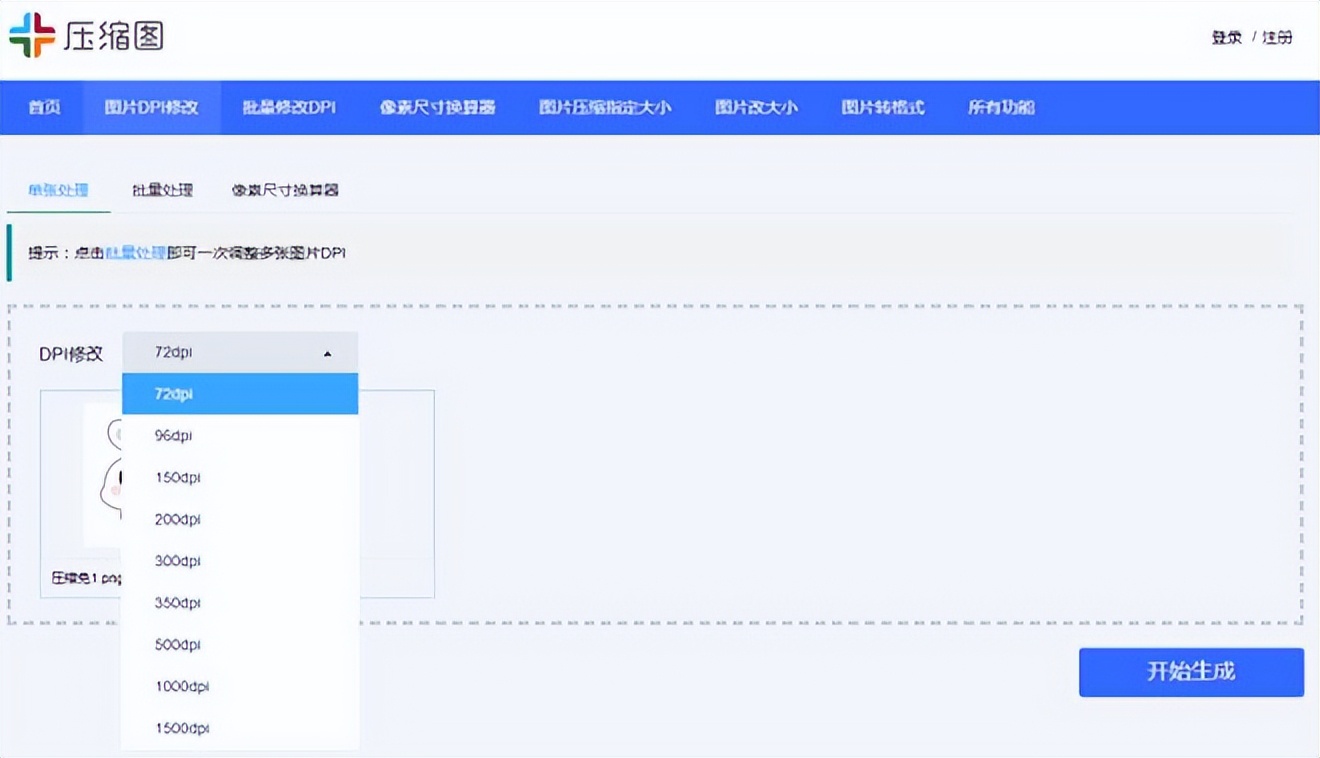Click the 开始生成 button
1320x758 pixels.
[x=1190, y=672]
